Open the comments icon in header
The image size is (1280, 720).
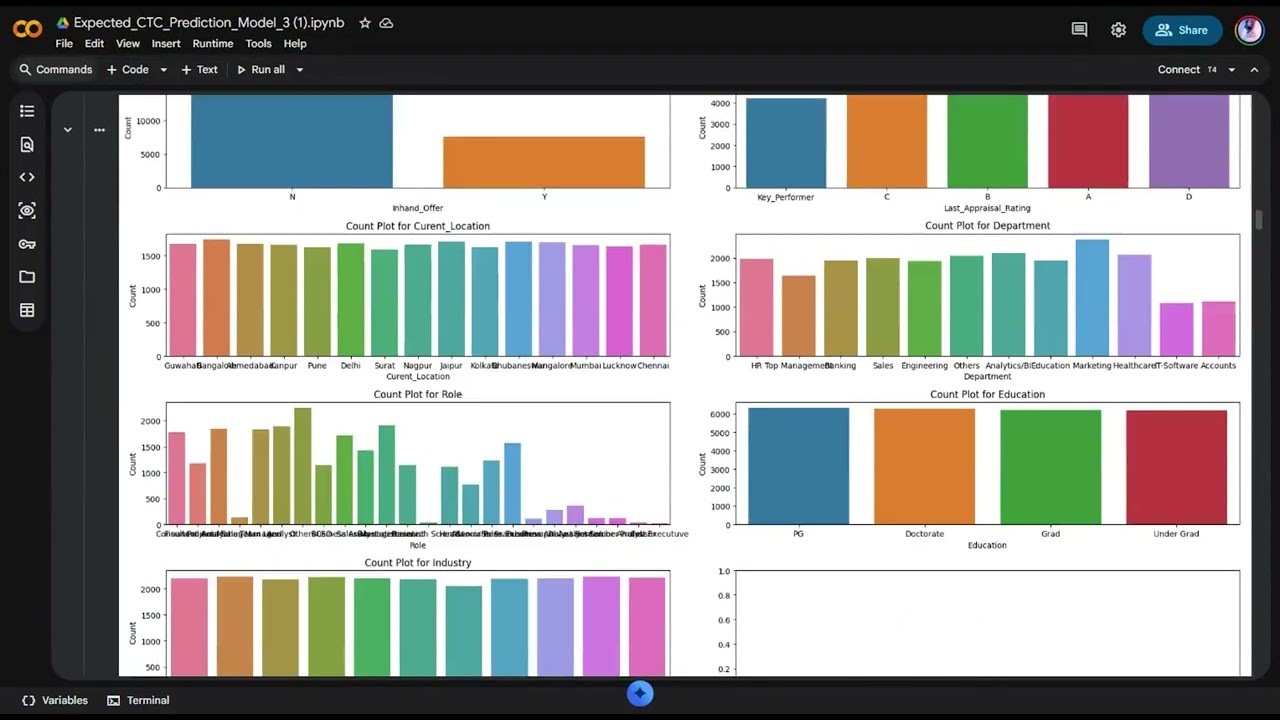pos(1079,30)
